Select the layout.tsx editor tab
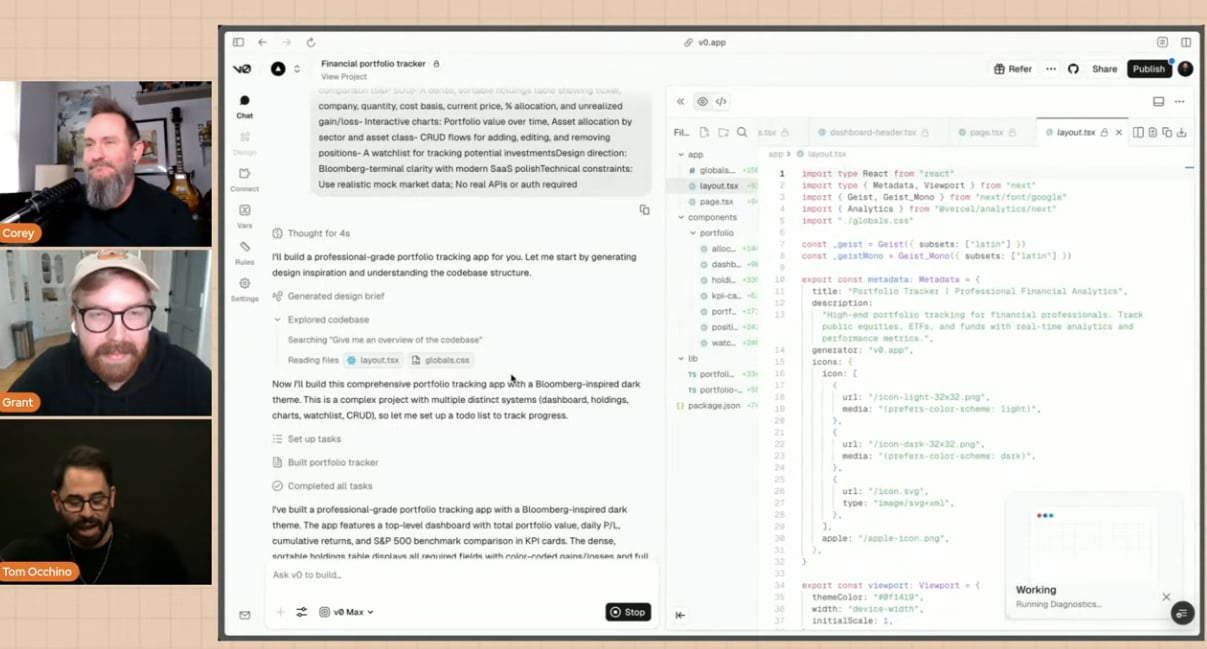Image resolution: width=1207 pixels, height=649 pixels. pos(1075,132)
